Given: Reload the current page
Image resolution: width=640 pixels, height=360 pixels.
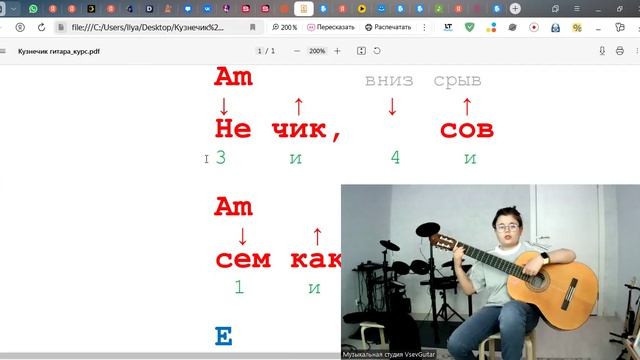Looking at the screenshot, I should [x=41, y=27].
